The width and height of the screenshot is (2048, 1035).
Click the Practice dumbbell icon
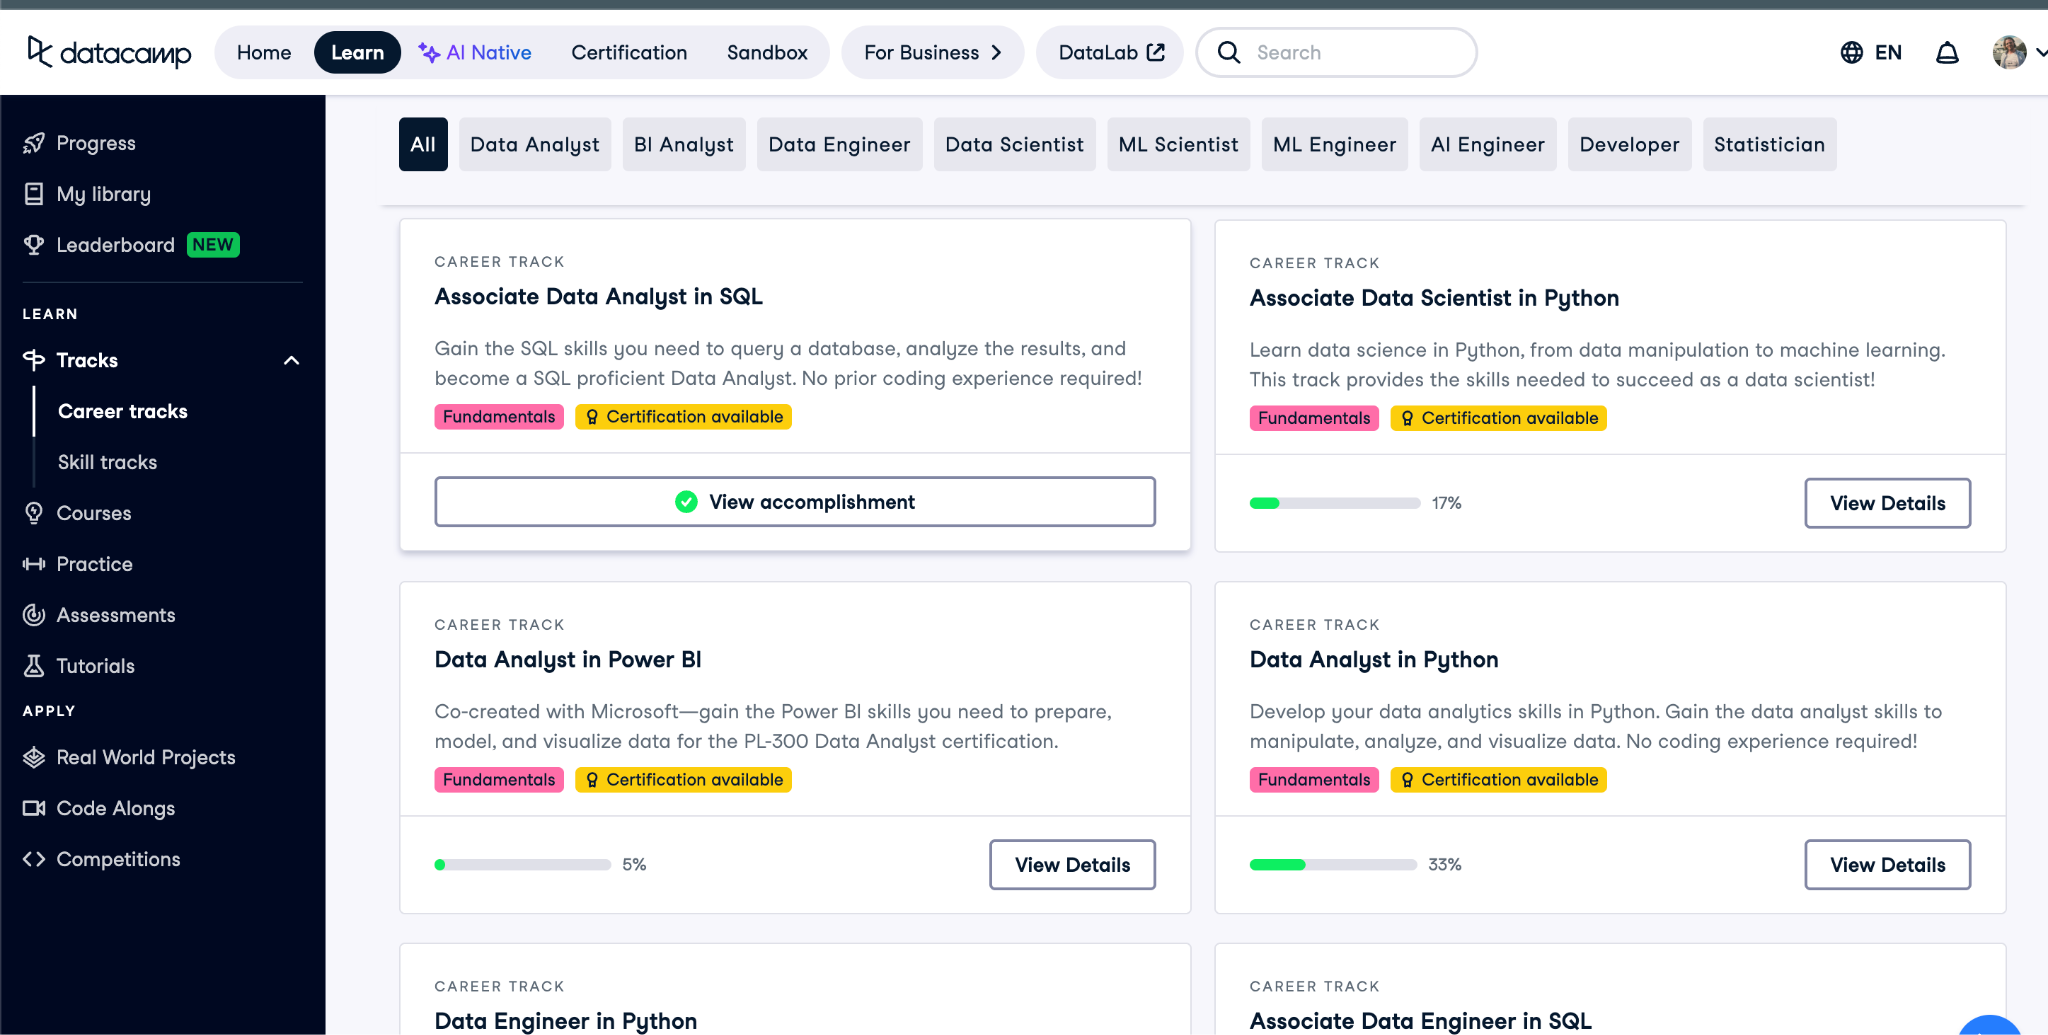[x=34, y=564]
